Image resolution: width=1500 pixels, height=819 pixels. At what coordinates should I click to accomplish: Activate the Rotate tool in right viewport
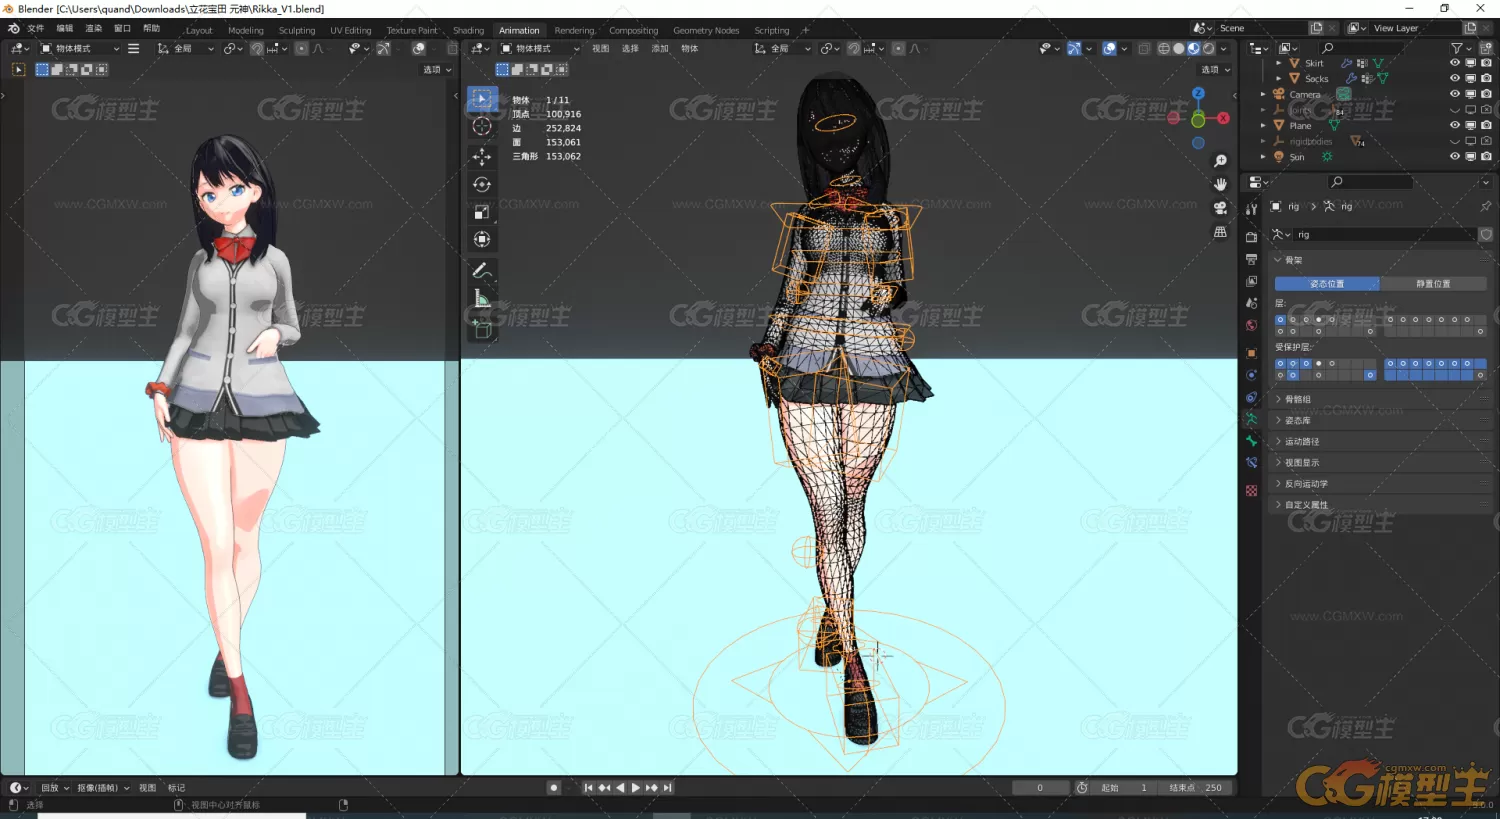click(x=482, y=184)
